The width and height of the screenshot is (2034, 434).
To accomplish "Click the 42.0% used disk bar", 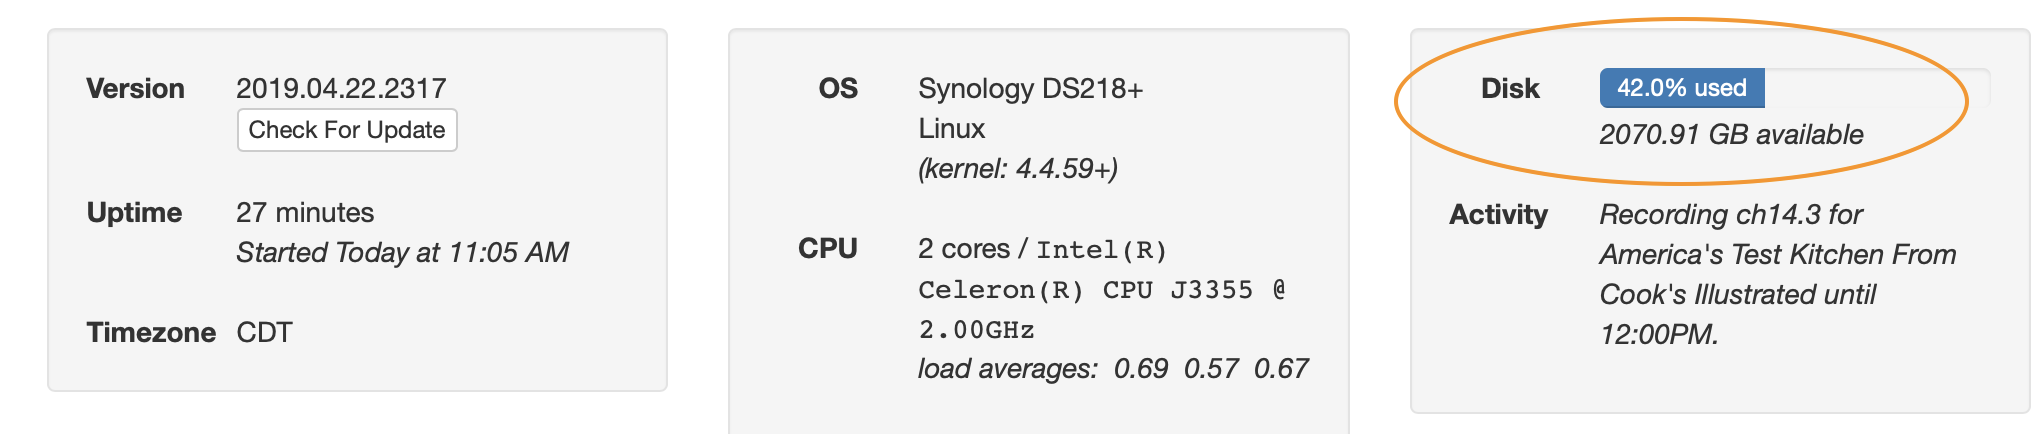I will pyautogui.click(x=1681, y=88).
